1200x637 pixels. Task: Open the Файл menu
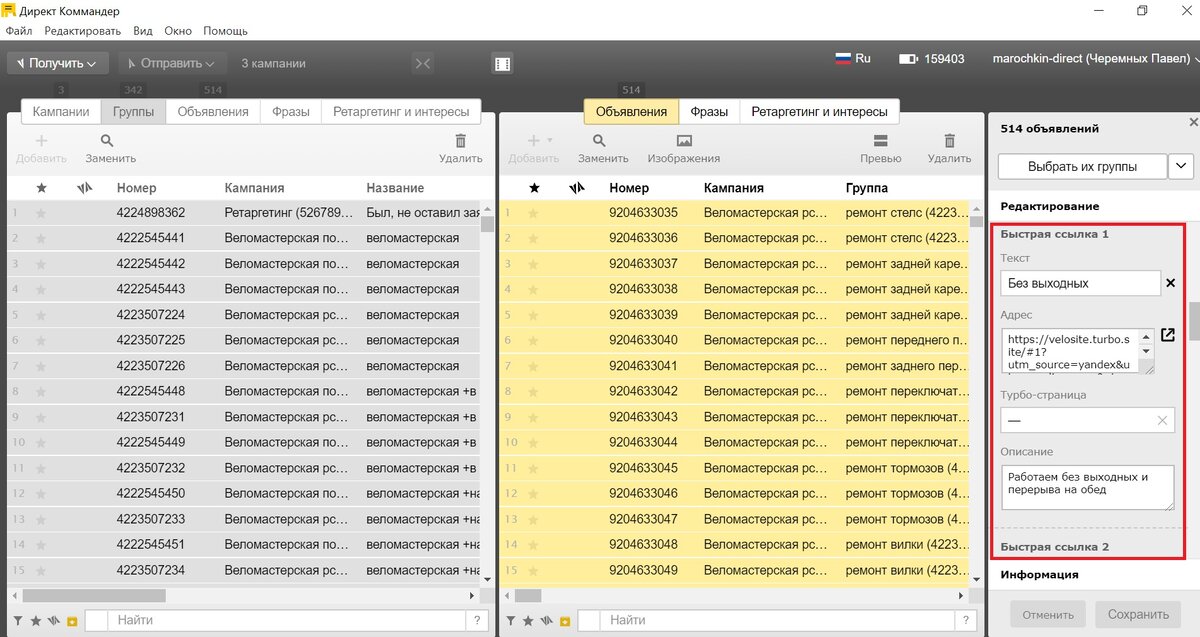click(18, 31)
